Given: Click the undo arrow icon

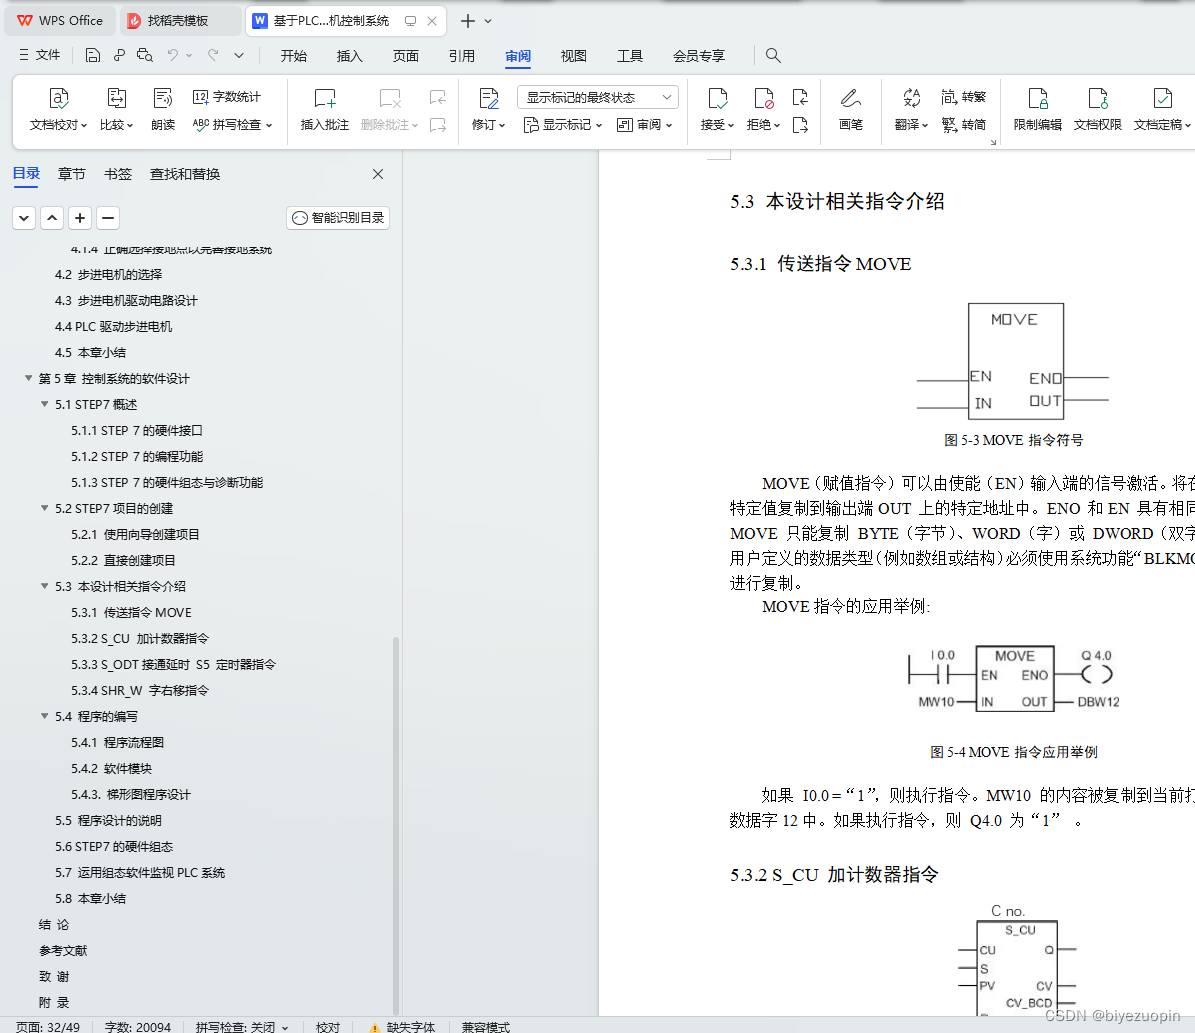Looking at the screenshot, I should pos(173,55).
